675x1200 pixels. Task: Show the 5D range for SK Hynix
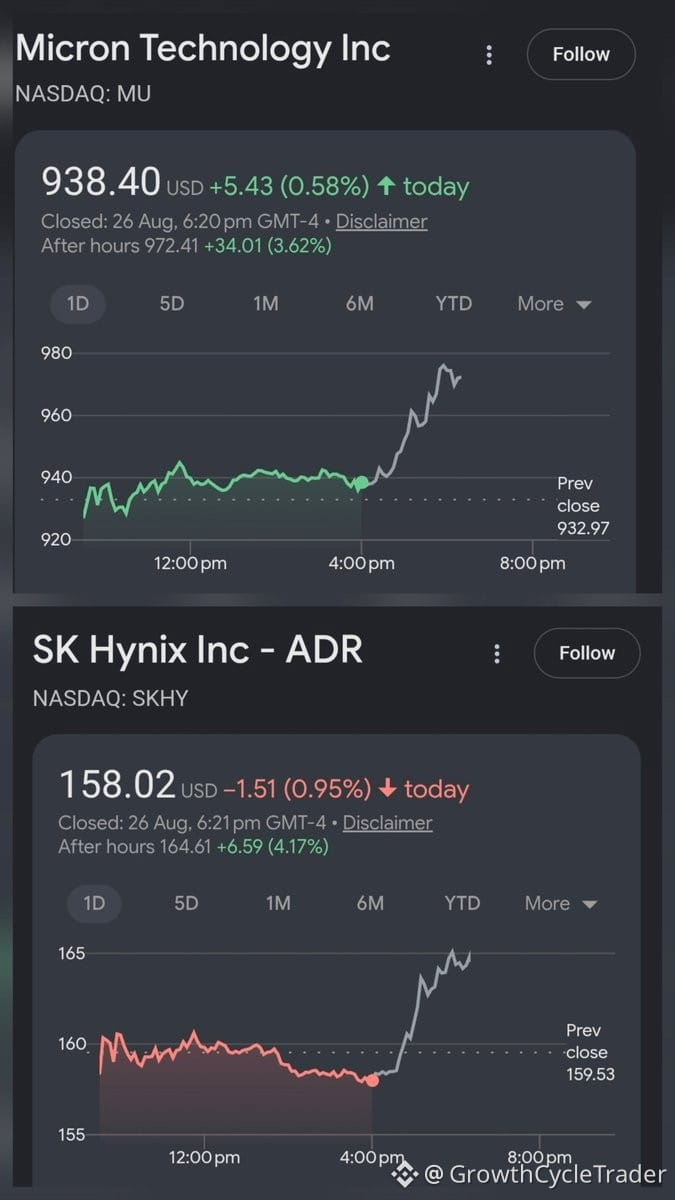click(x=186, y=903)
